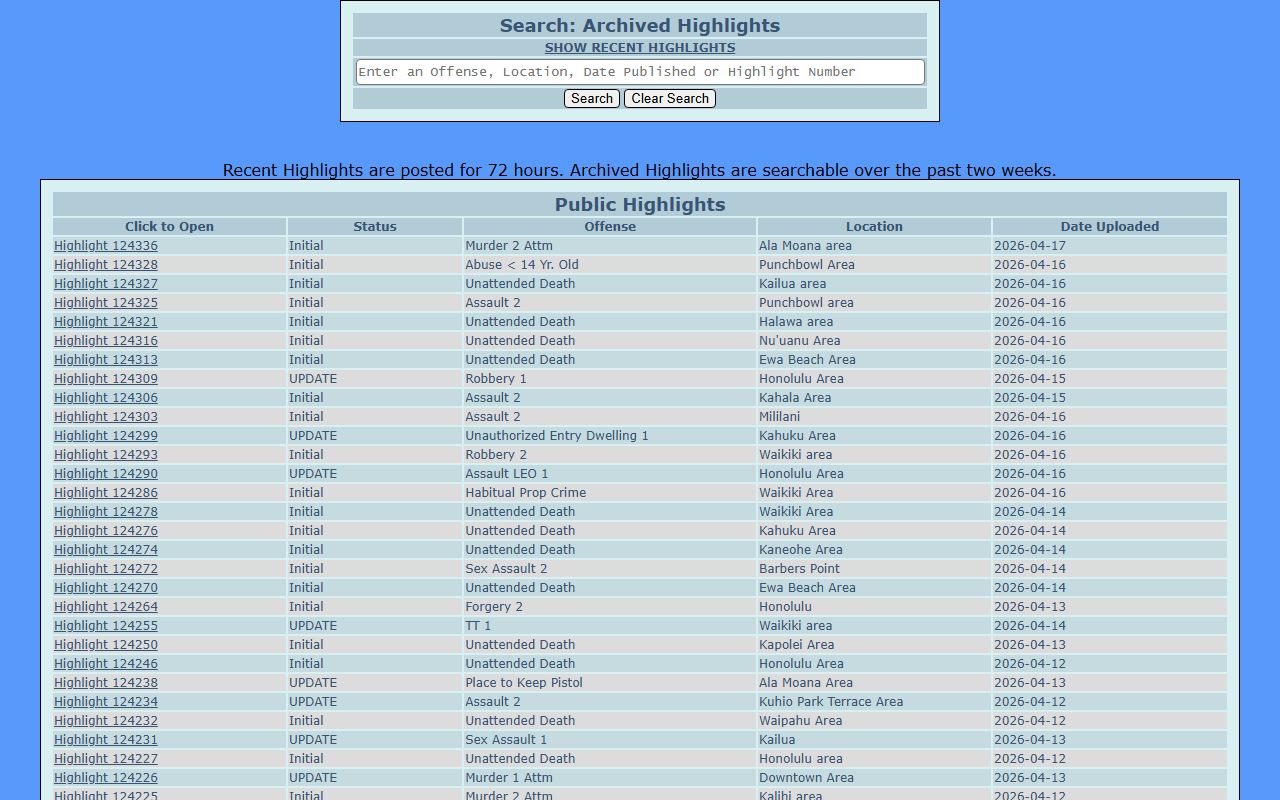Open Highlight 124231
1280x800 pixels.
point(106,740)
